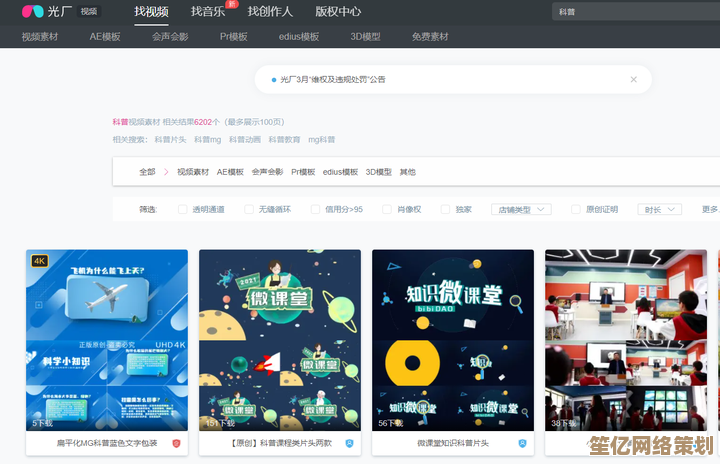This screenshot has width=720, height=464.
Task: Click the 4K badge on first thumbnail
Action: 40,261
